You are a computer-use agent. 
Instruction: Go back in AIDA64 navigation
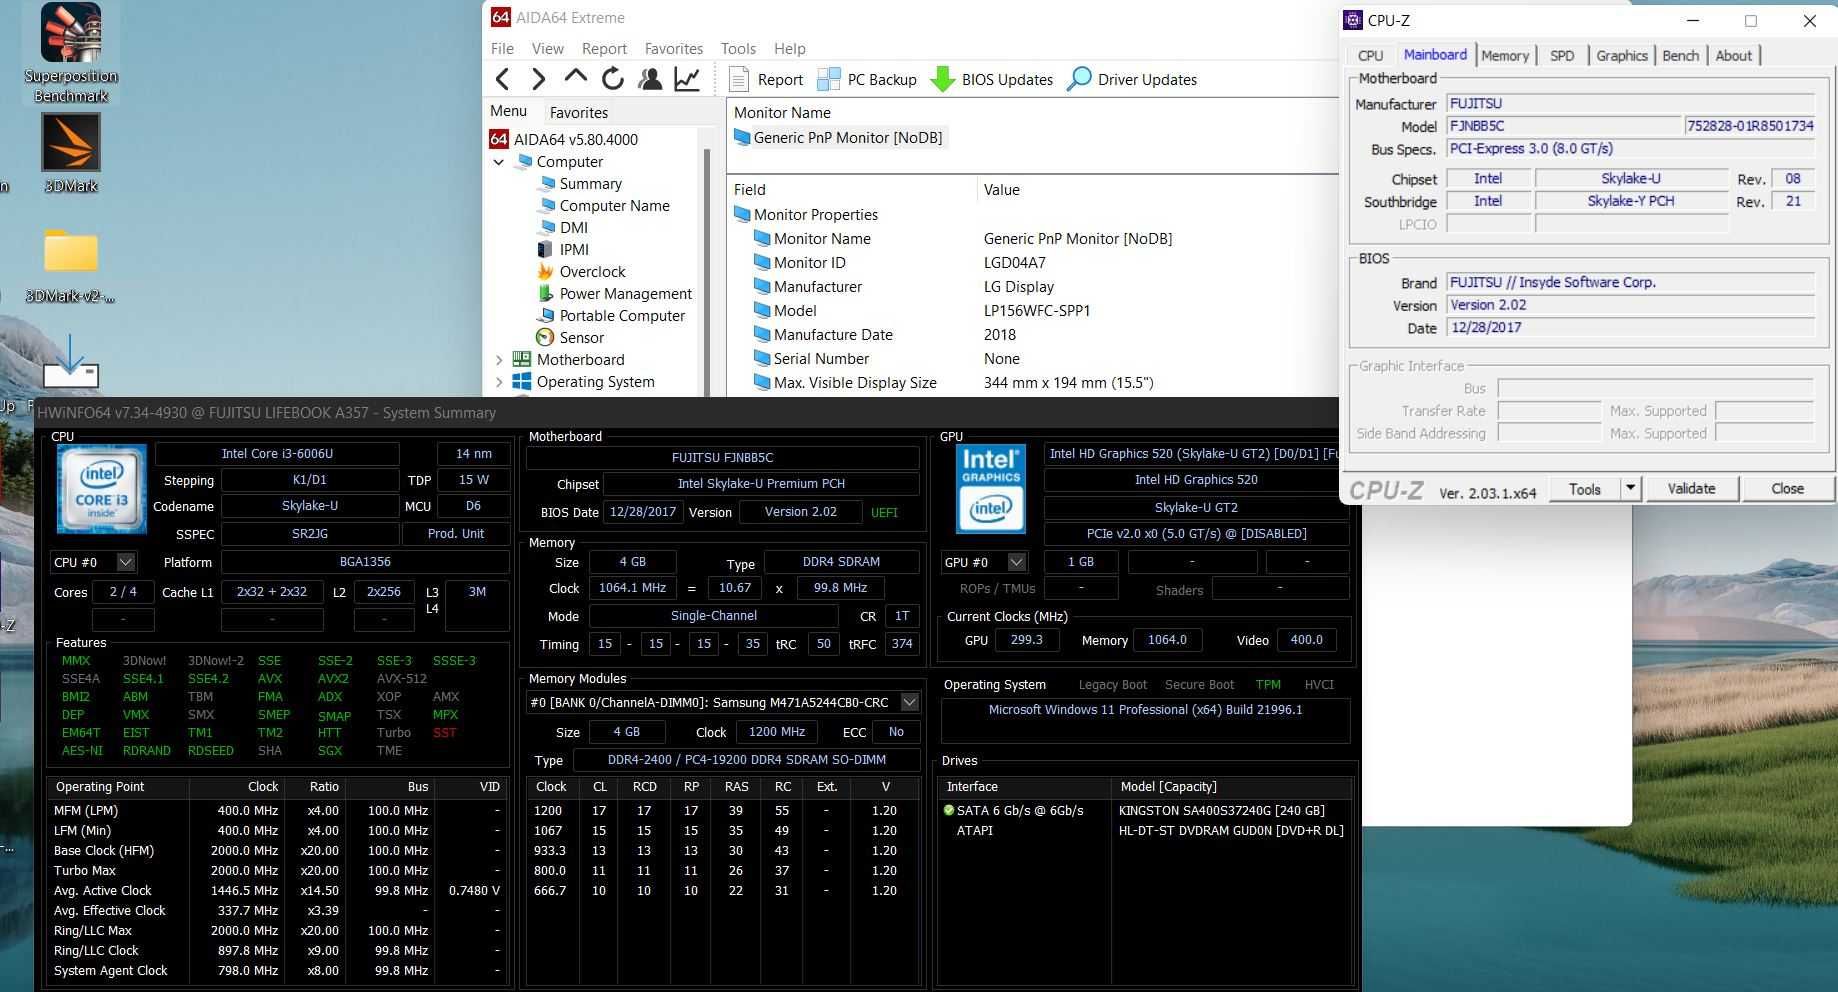[x=503, y=79]
